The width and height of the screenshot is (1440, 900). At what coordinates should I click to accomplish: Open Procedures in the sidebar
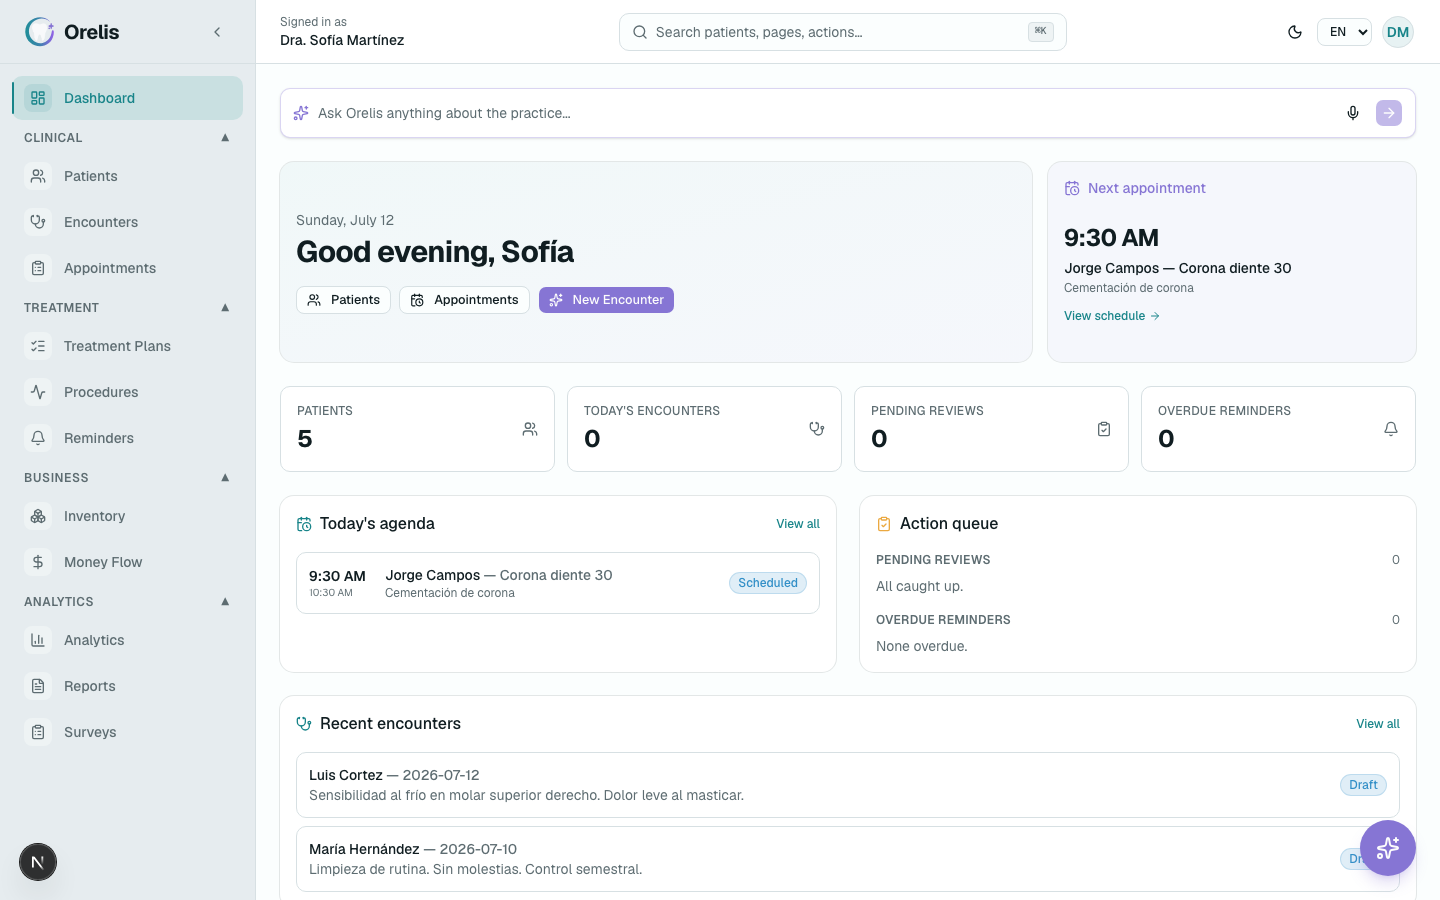128,392
